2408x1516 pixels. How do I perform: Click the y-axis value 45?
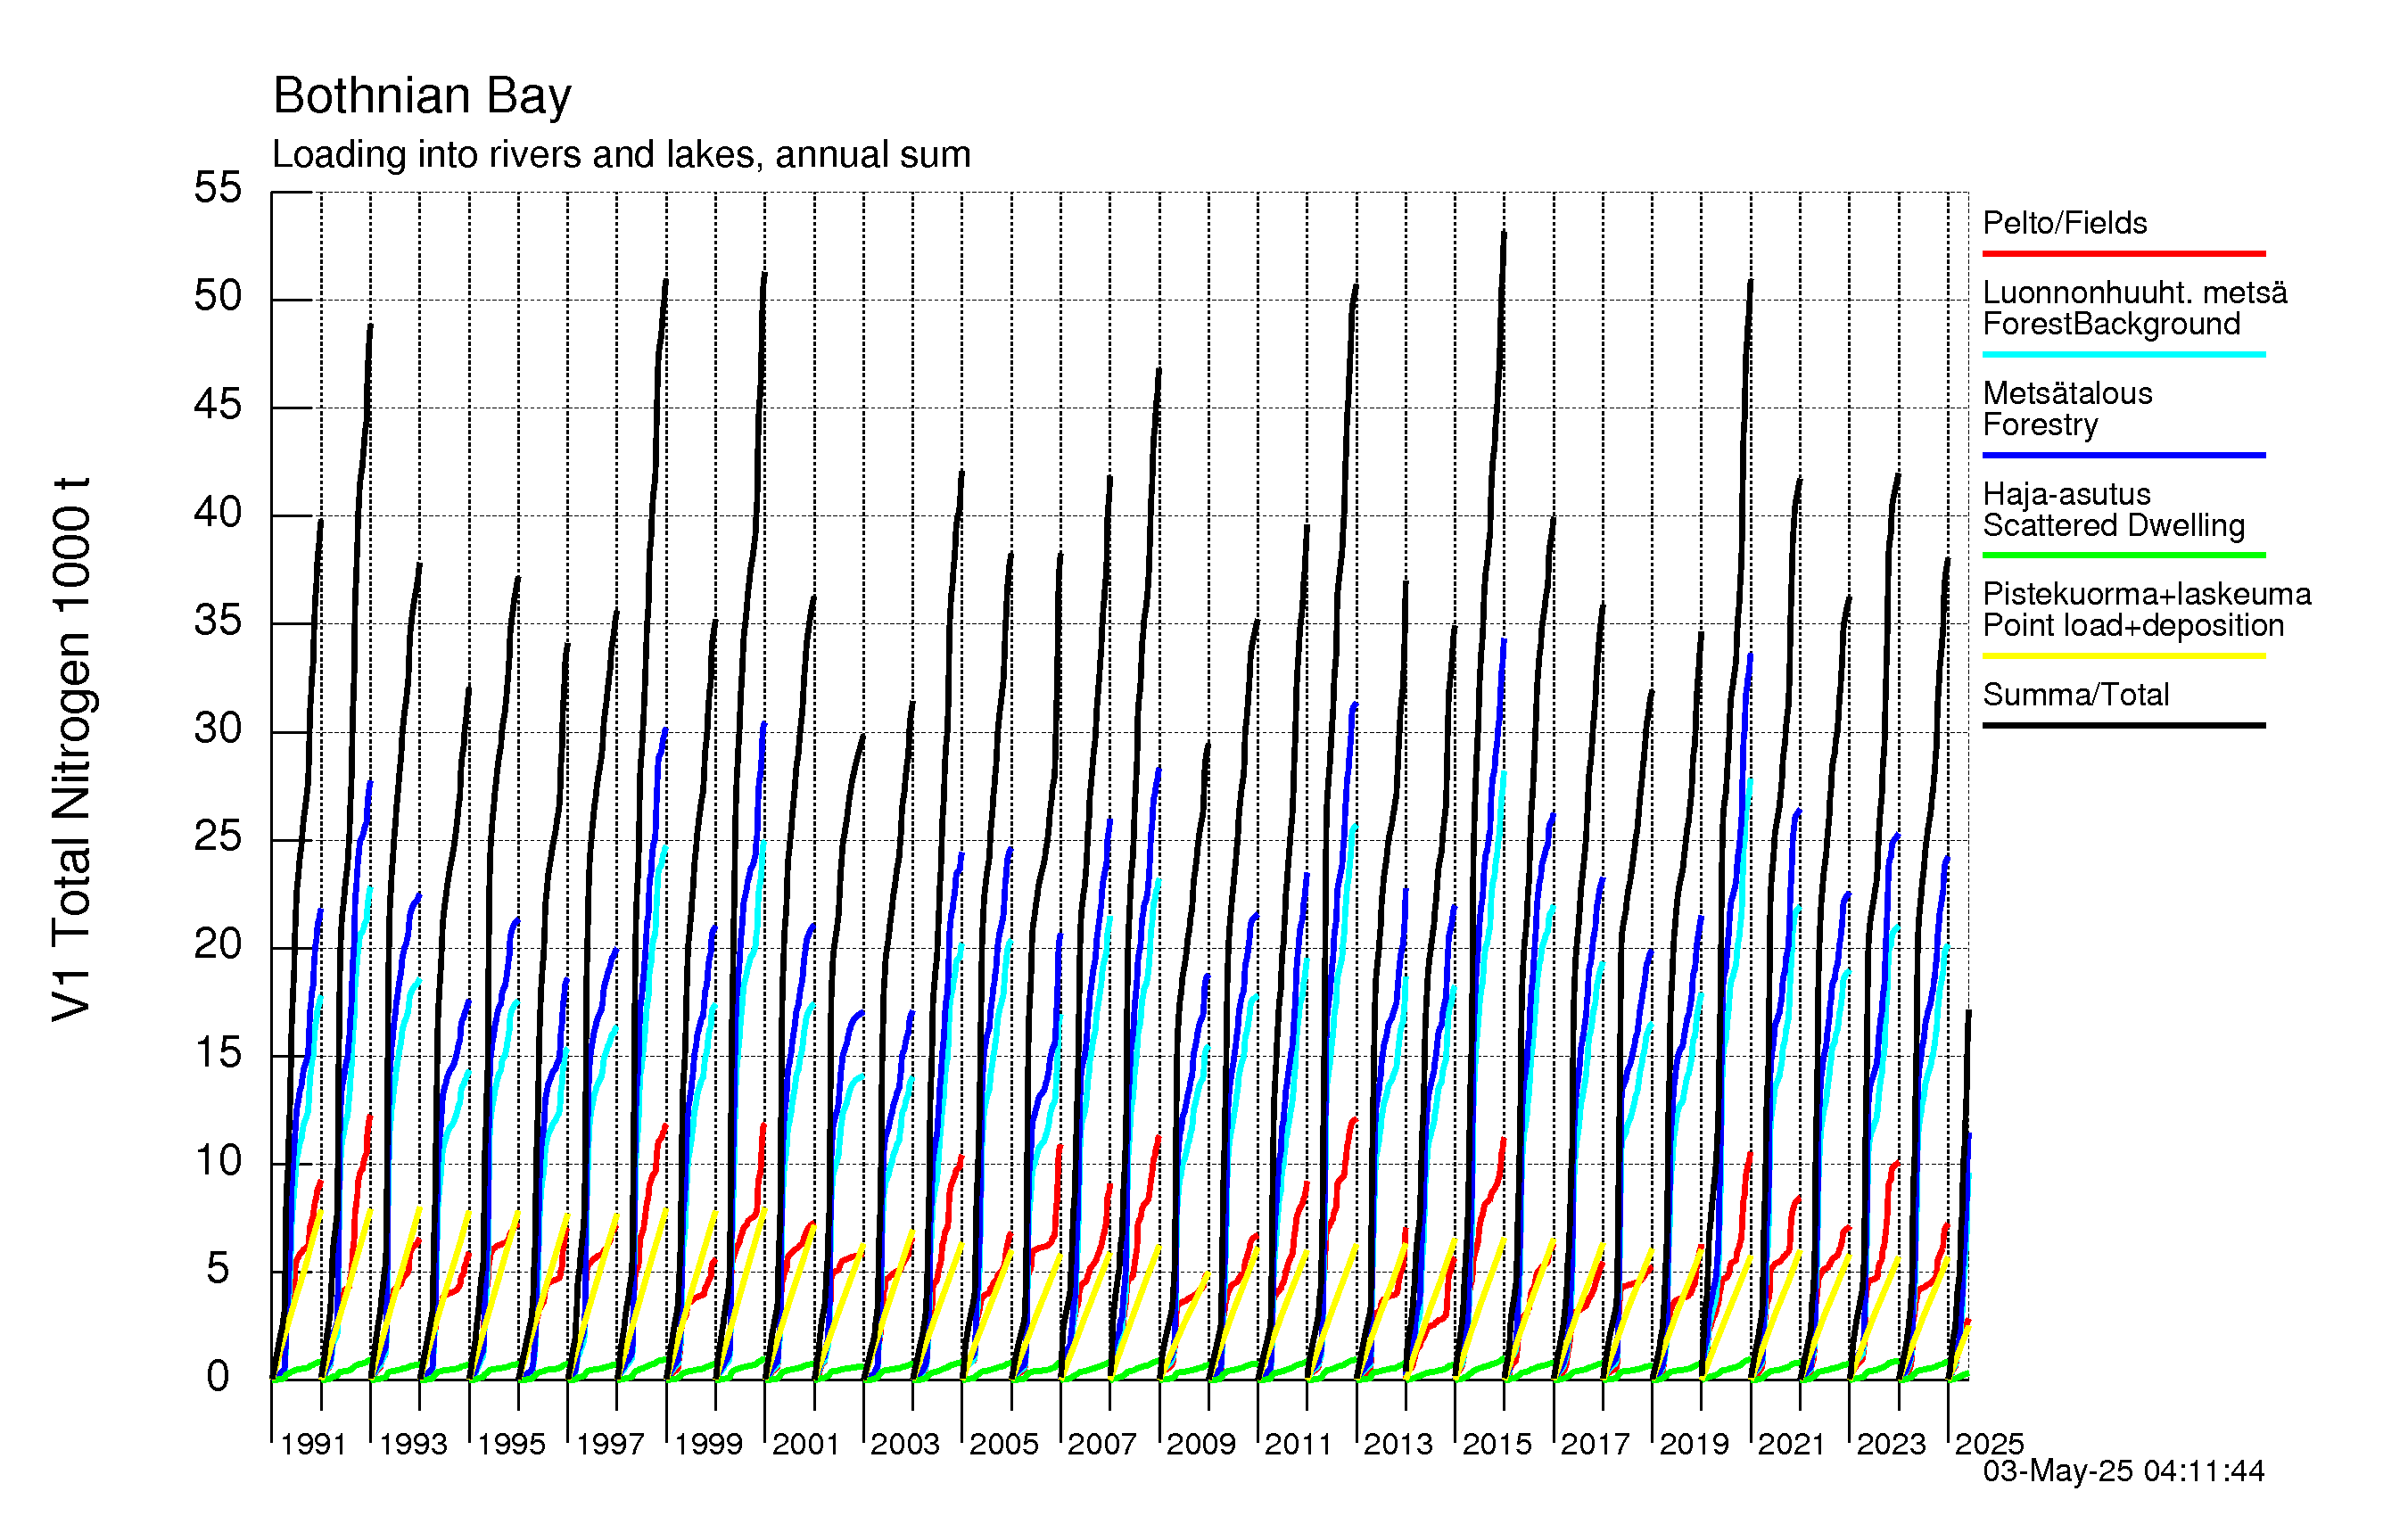218,404
